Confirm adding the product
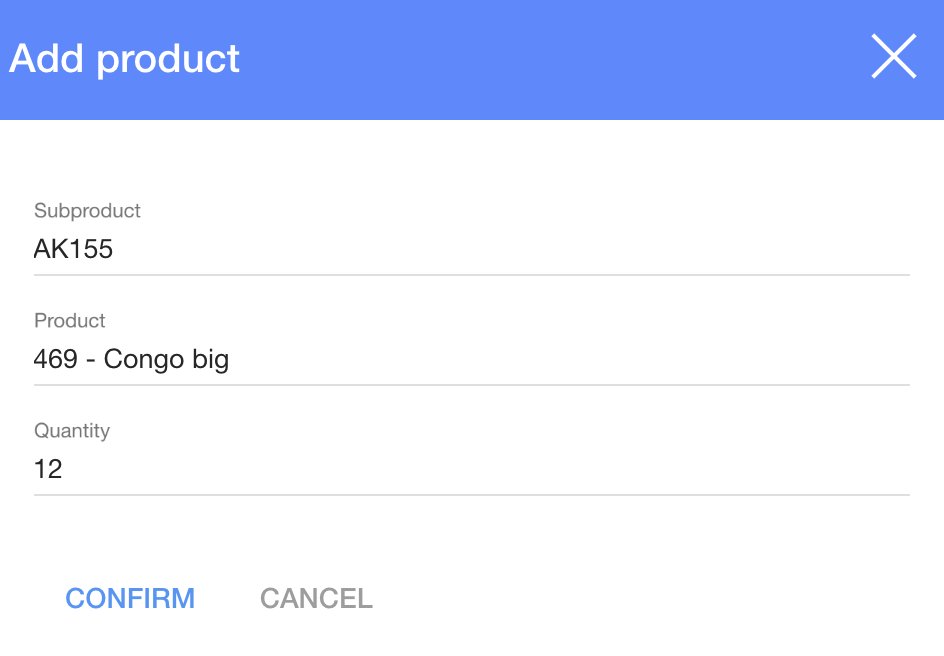Viewport: 944px width, 656px height. tap(130, 598)
